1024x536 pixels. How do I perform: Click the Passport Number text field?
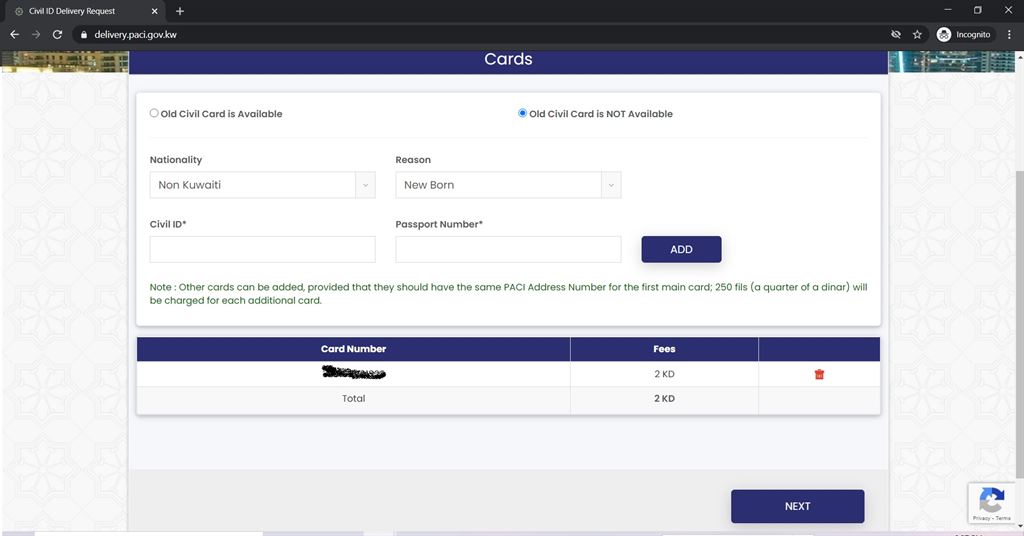[508, 249]
